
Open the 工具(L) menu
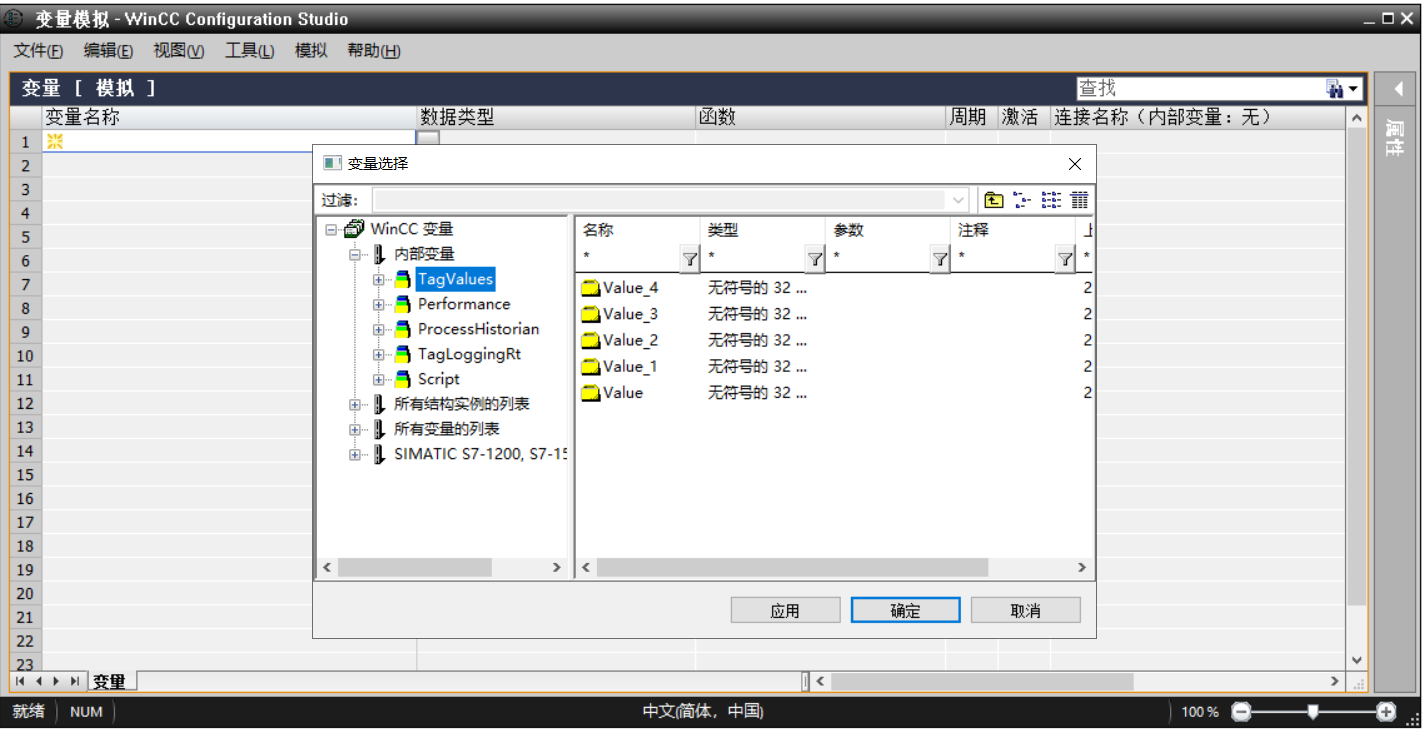pos(249,51)
